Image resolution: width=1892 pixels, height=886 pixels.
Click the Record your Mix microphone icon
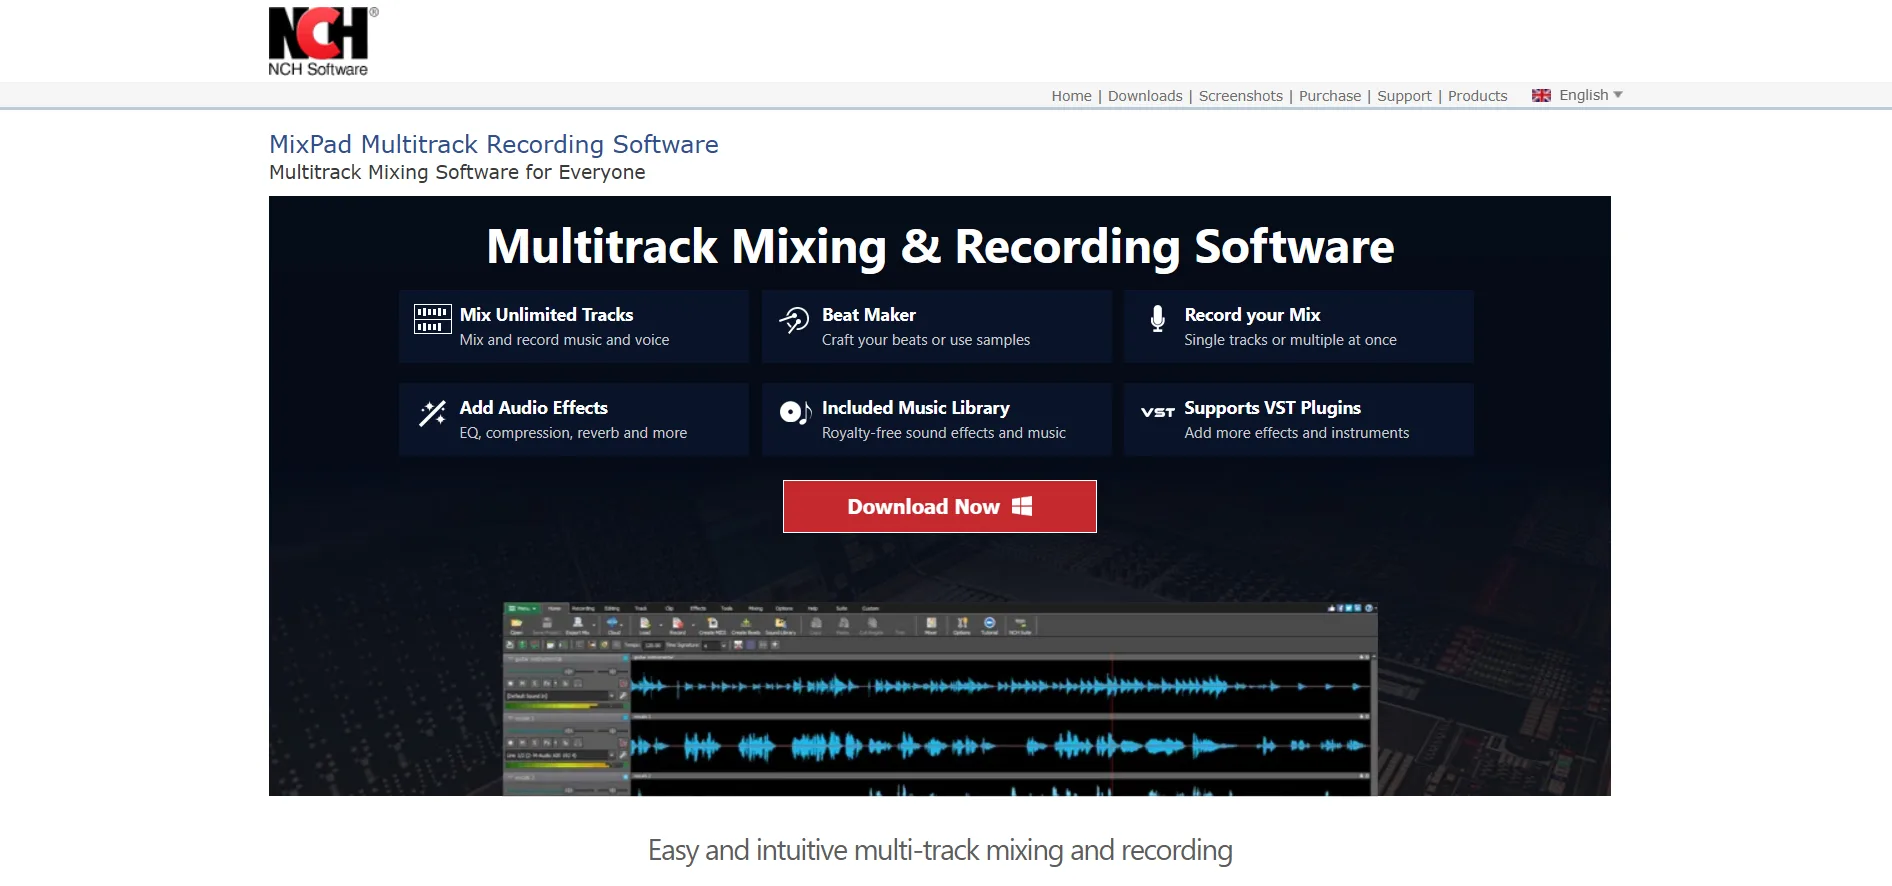click(x=1157, y=319)
